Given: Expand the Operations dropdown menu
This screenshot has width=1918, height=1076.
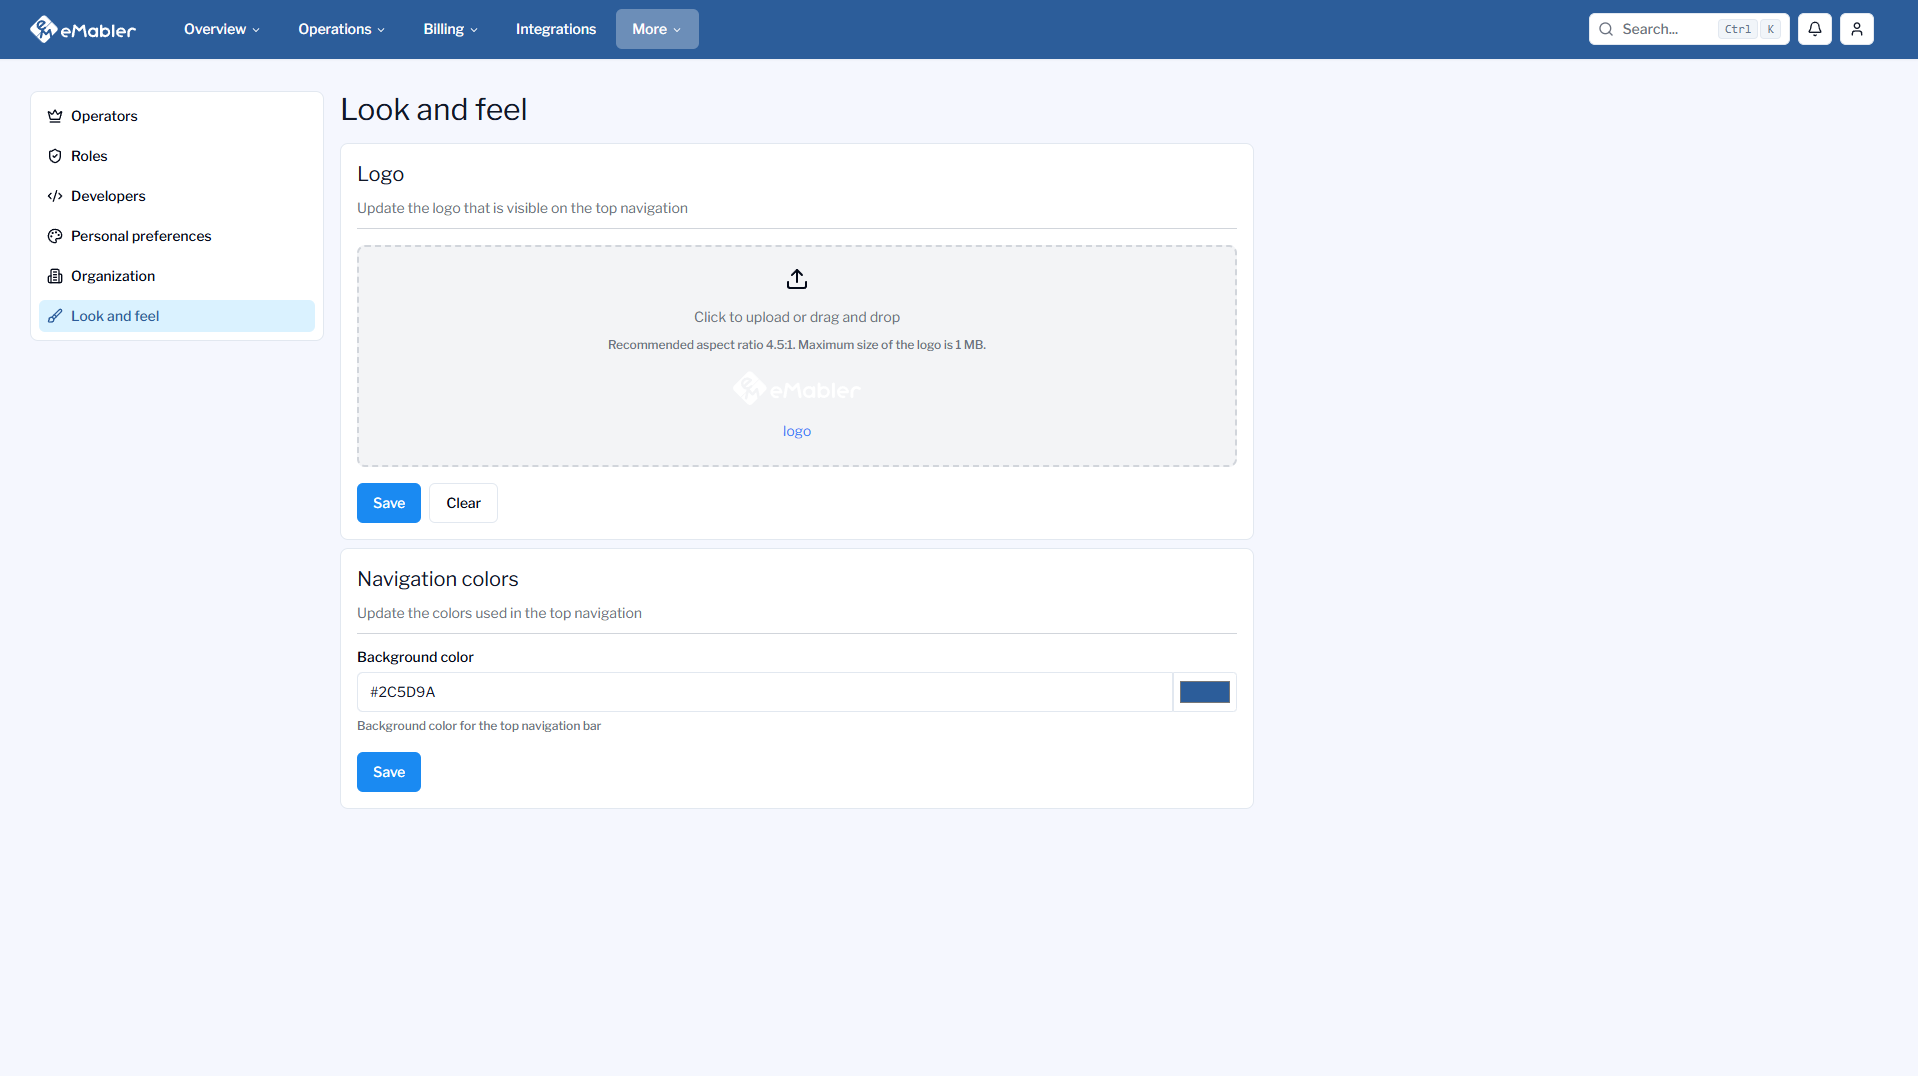Looking at the screenshot, I should pyautogui.click(x=341, y=29).
